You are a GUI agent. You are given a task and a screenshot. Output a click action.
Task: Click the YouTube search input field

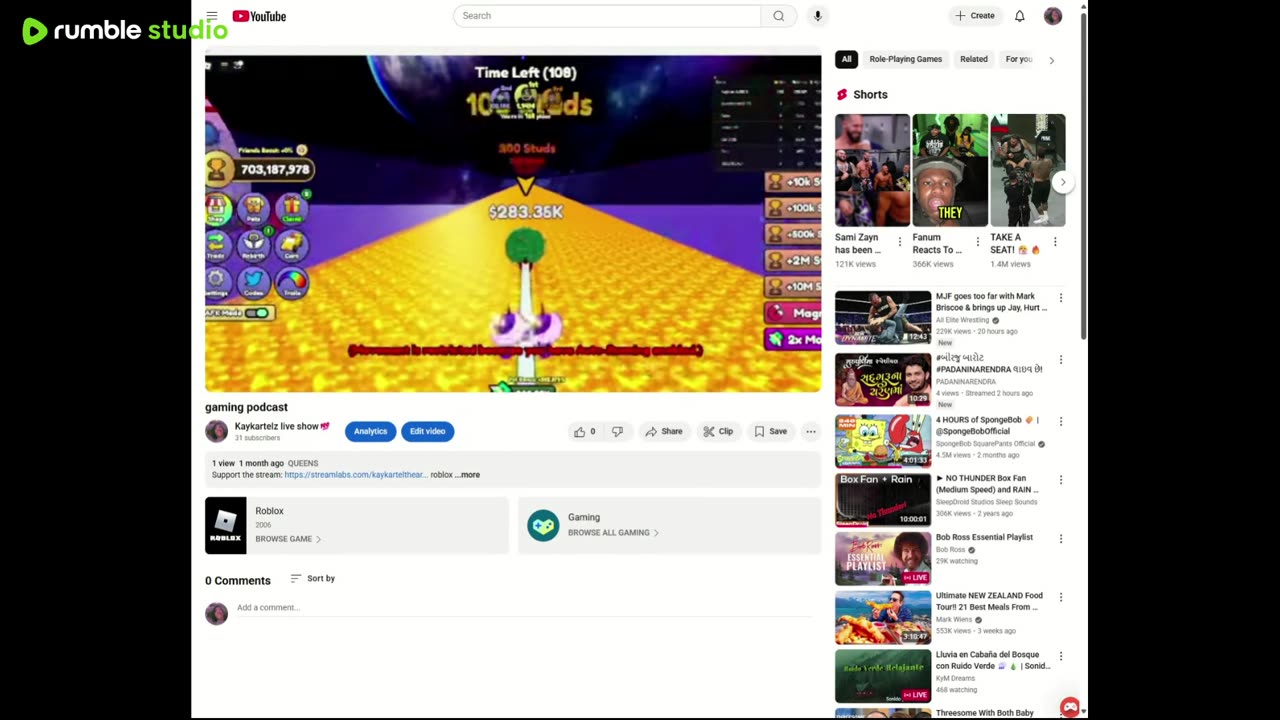607,16
